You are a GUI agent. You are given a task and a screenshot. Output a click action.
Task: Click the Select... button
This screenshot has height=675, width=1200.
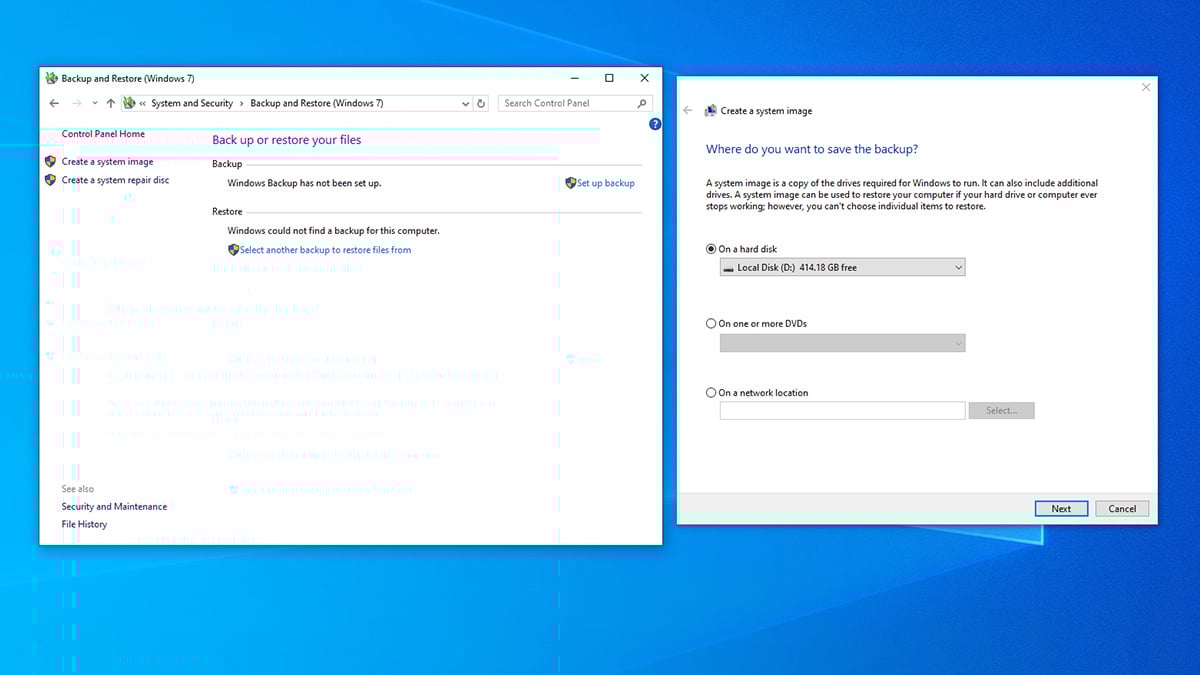[x=1001, y=410]
